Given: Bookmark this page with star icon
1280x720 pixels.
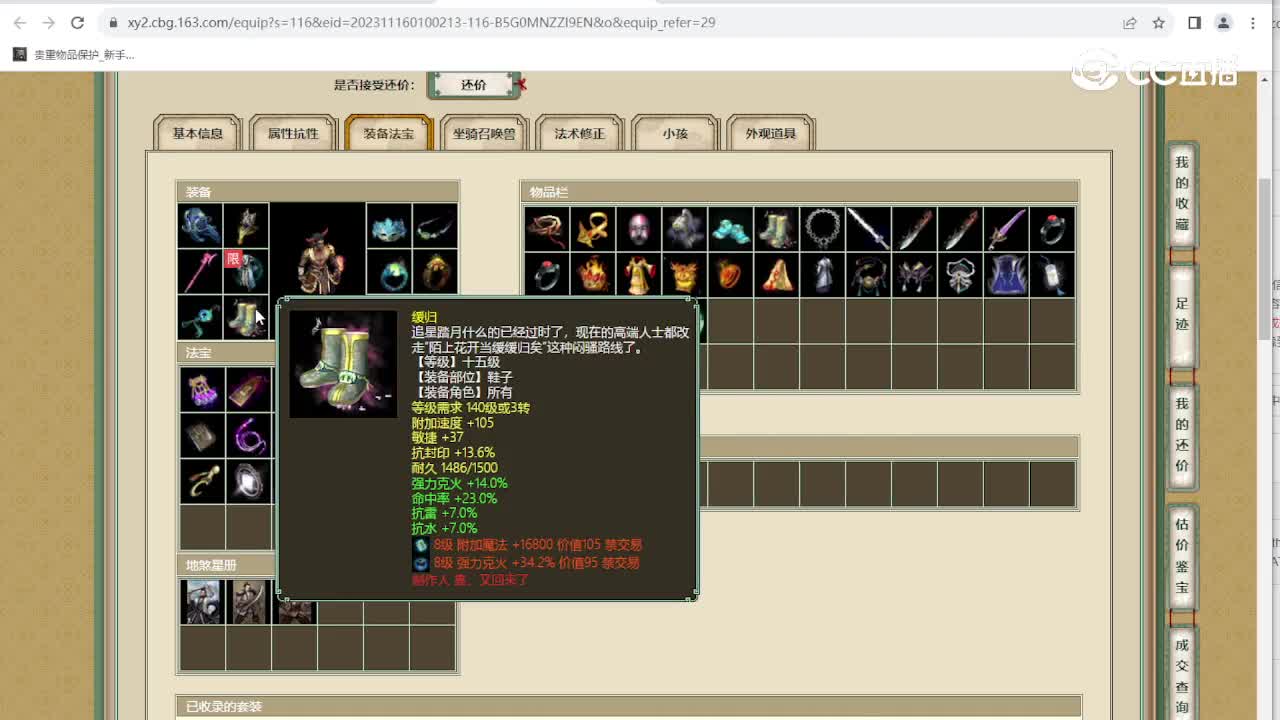Looking at the screenshot, I should click(x=1158, y=22).
